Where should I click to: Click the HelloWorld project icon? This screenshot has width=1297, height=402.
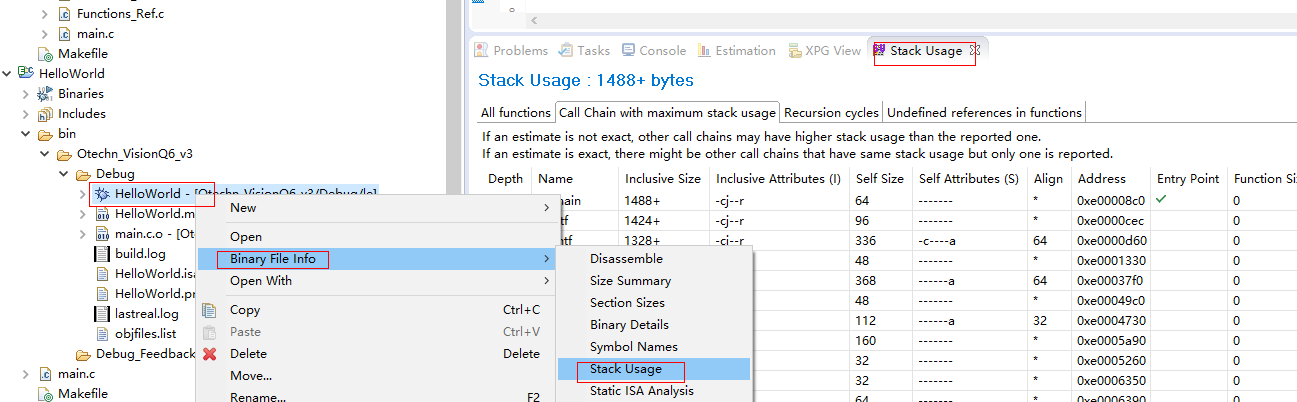(27, 73)
